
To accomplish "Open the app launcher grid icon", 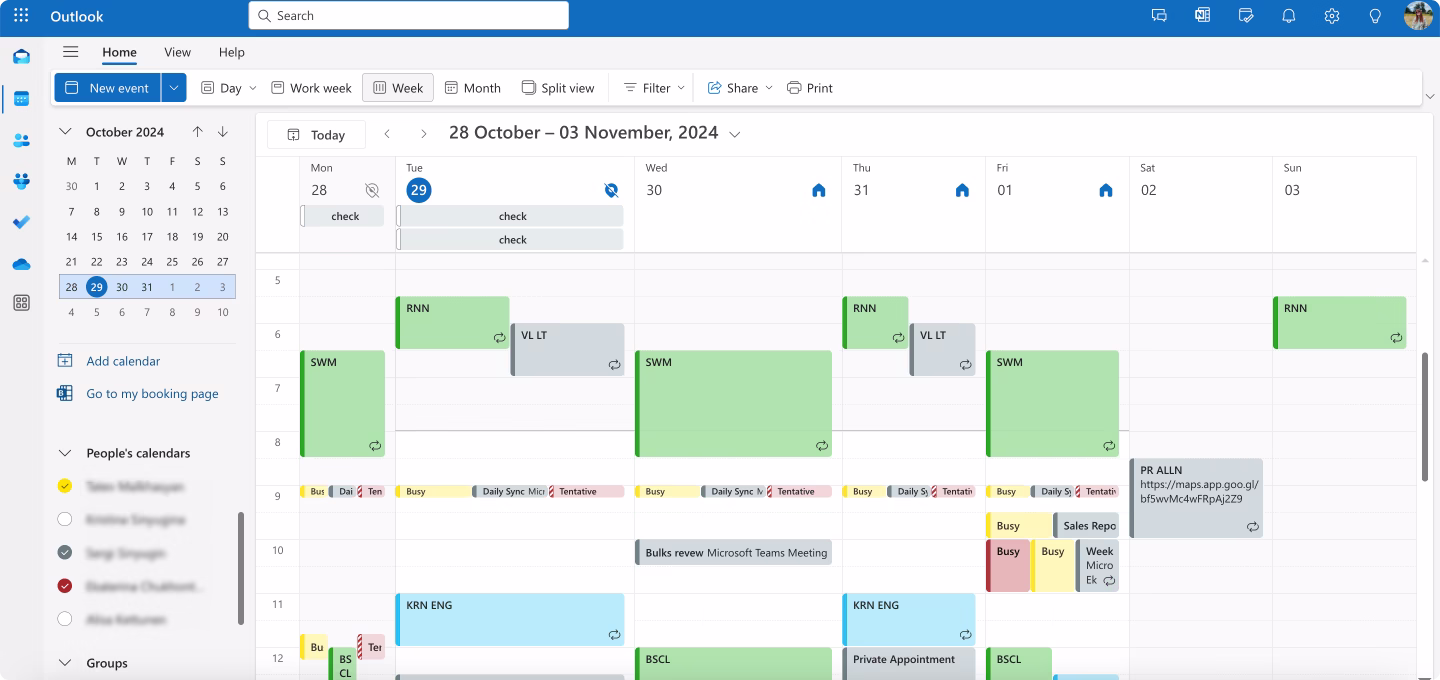I will pos(21,16).
